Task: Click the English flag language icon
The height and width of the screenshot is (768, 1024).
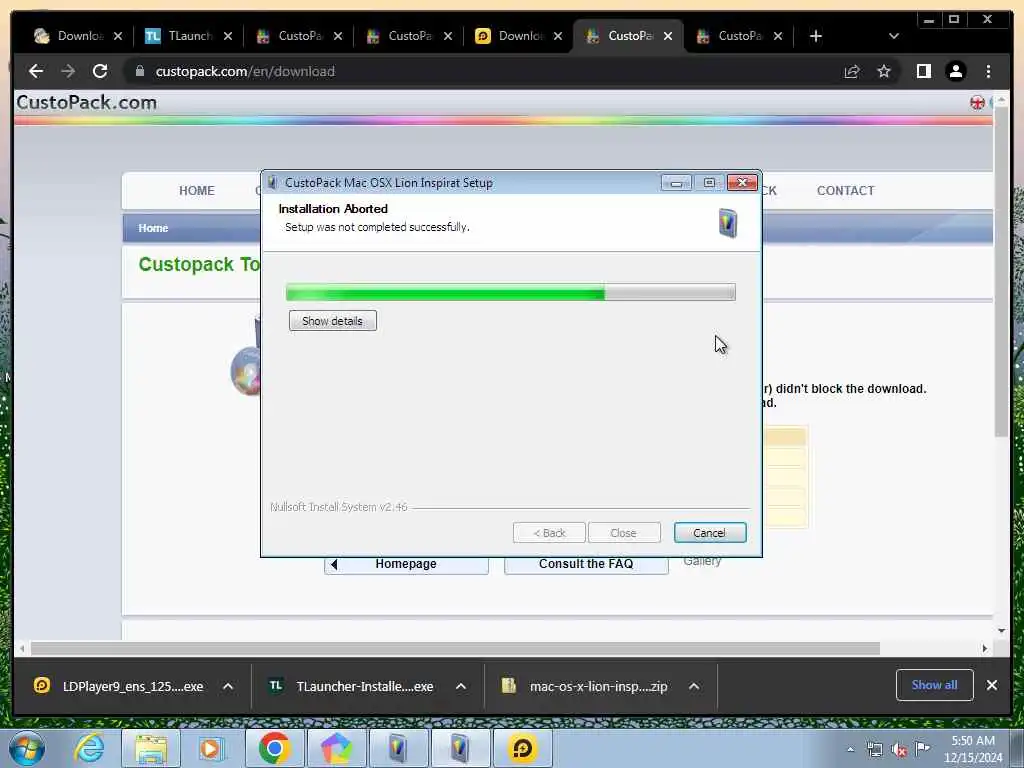Action: coord(977,103)
